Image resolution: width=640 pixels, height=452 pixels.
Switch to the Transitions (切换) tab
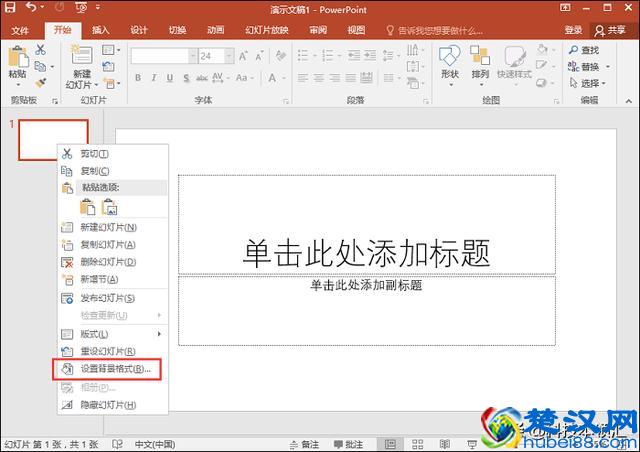click(x=177, y=30)
